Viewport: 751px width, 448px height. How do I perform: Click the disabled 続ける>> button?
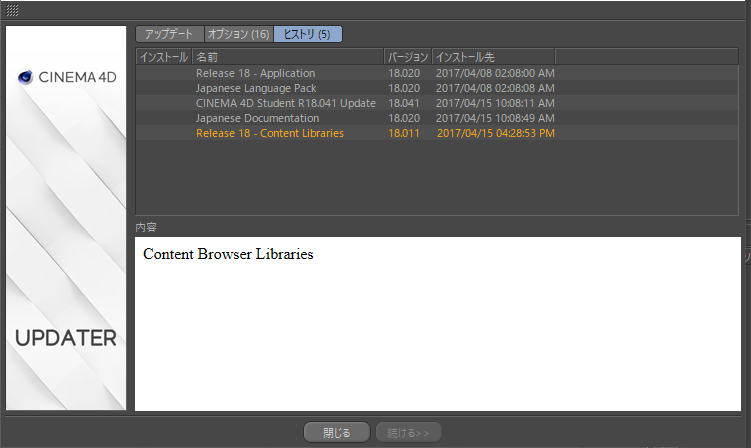tap(409, 433)
